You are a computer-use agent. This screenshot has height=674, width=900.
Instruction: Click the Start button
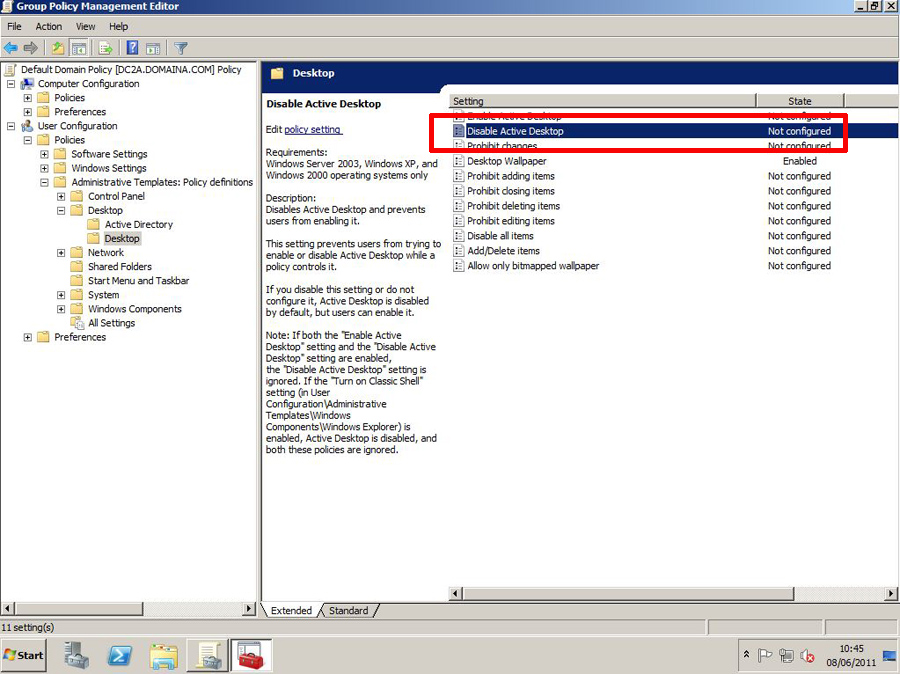tap(23, 655)
